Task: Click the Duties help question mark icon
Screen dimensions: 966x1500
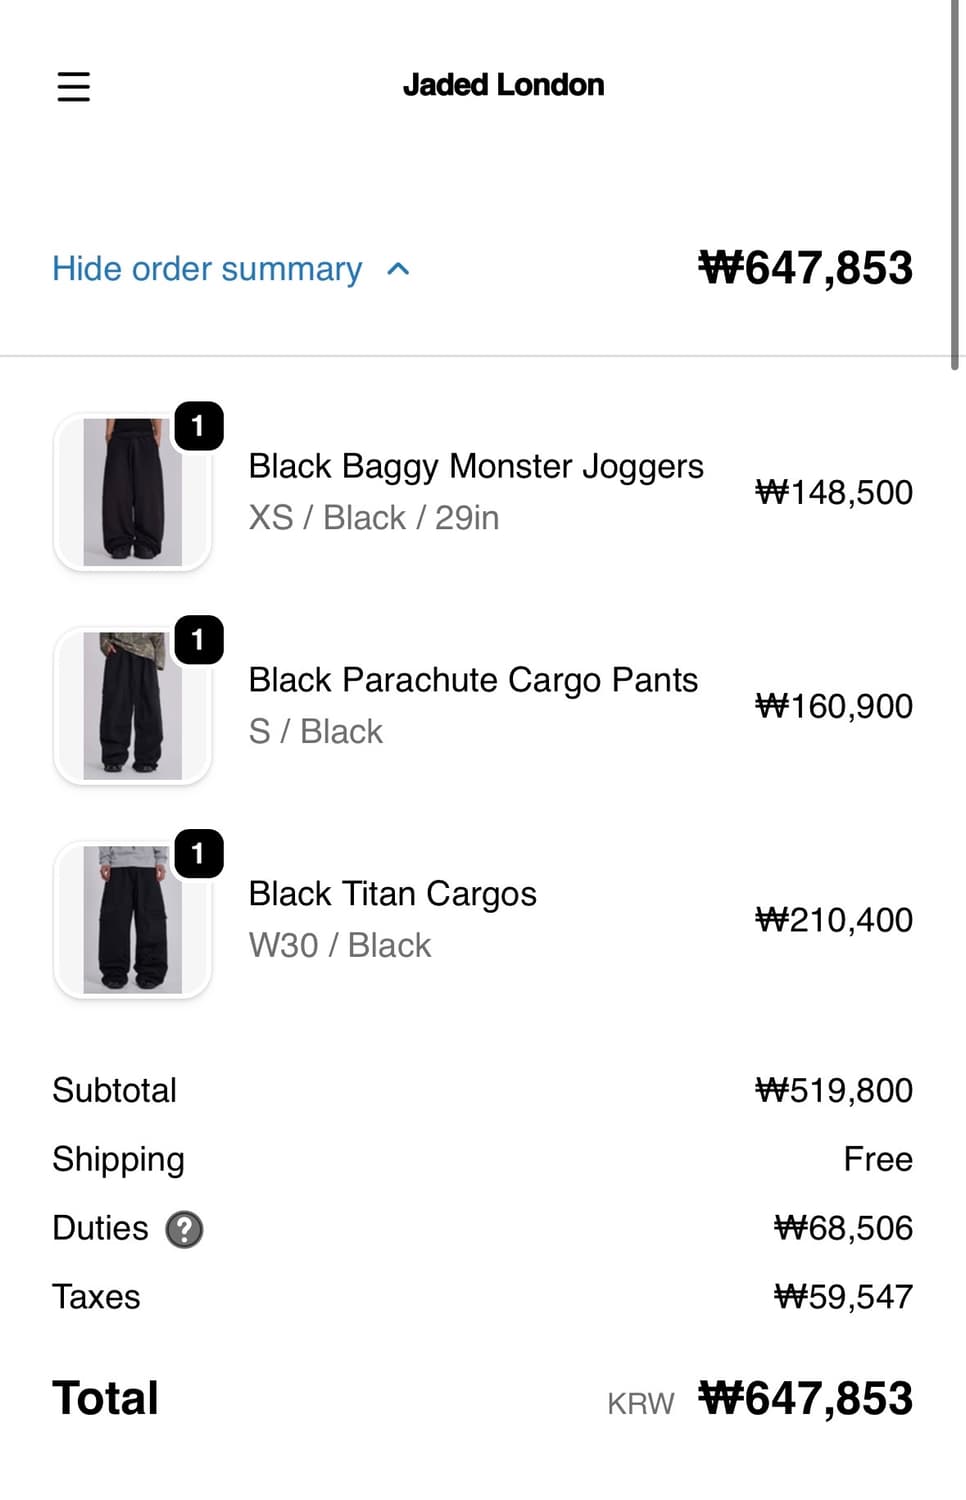Action: (184, 1229)
